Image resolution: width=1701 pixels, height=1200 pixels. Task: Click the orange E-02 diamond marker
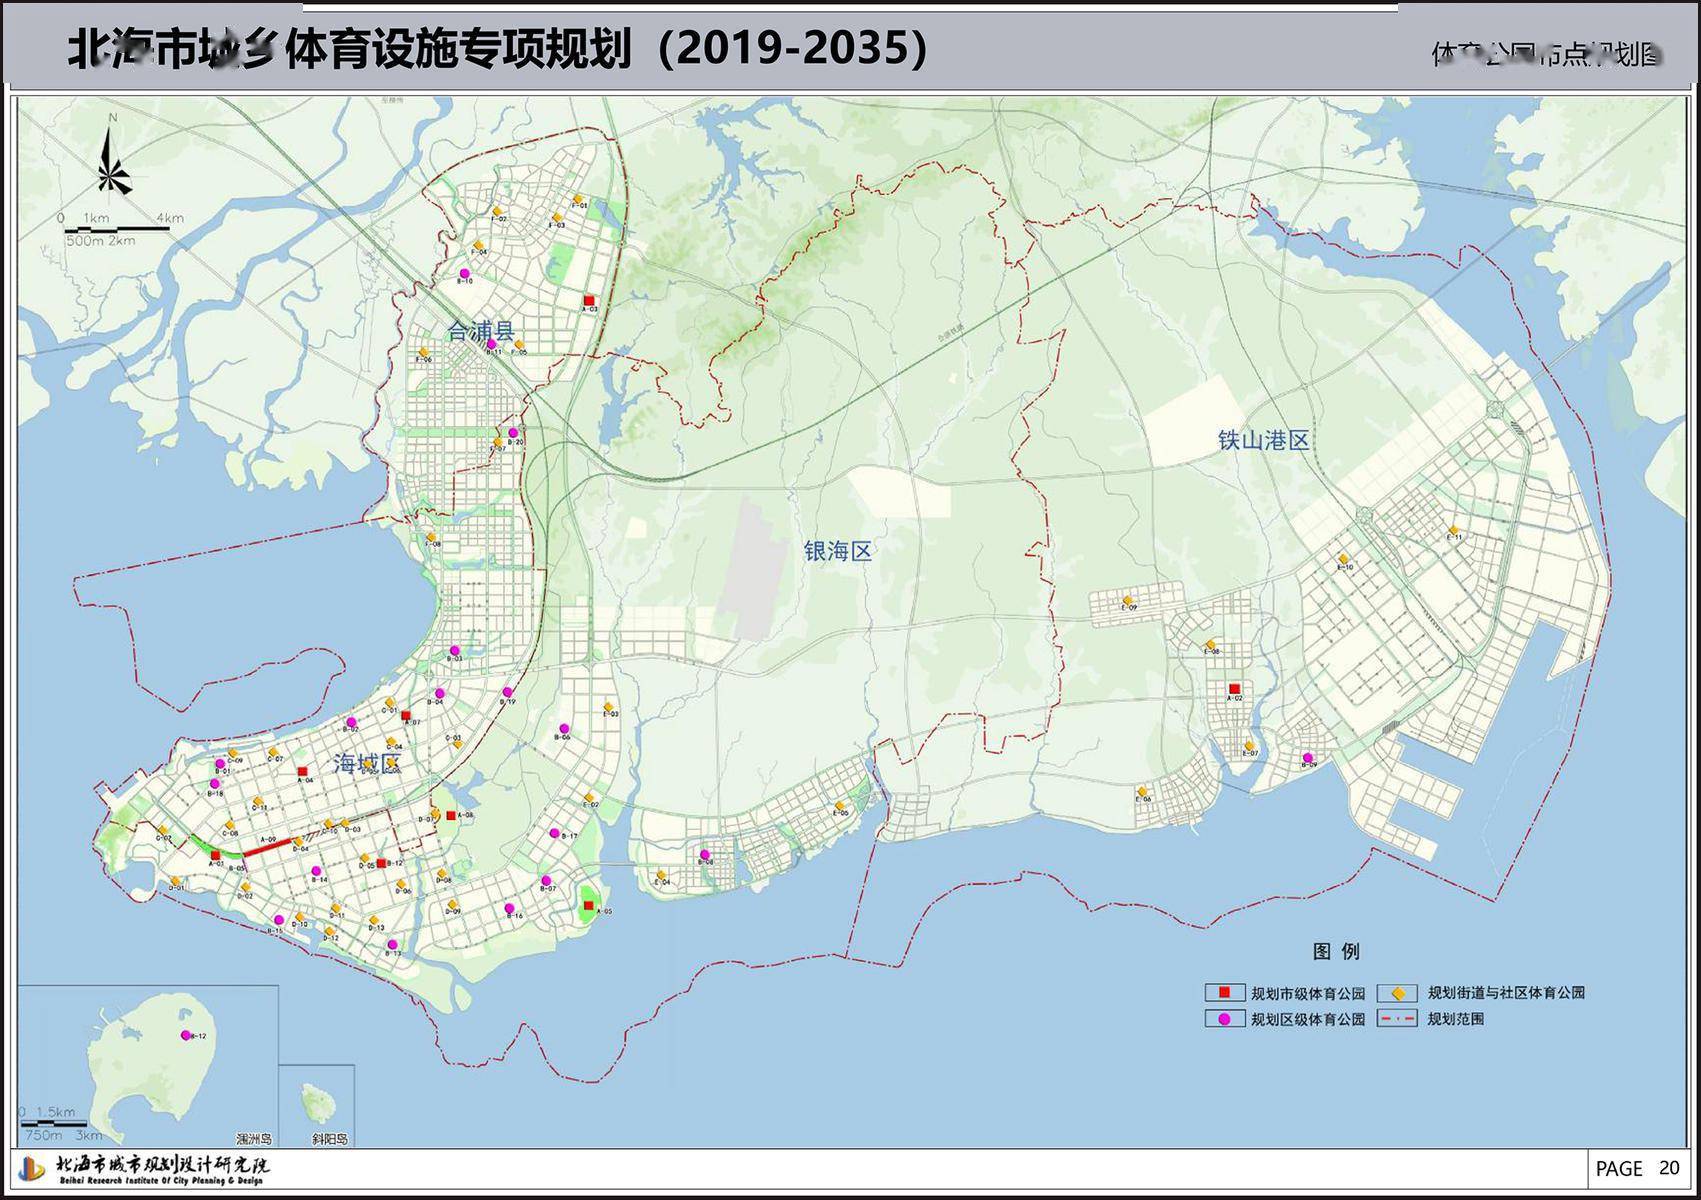click(x=590, y=797)
